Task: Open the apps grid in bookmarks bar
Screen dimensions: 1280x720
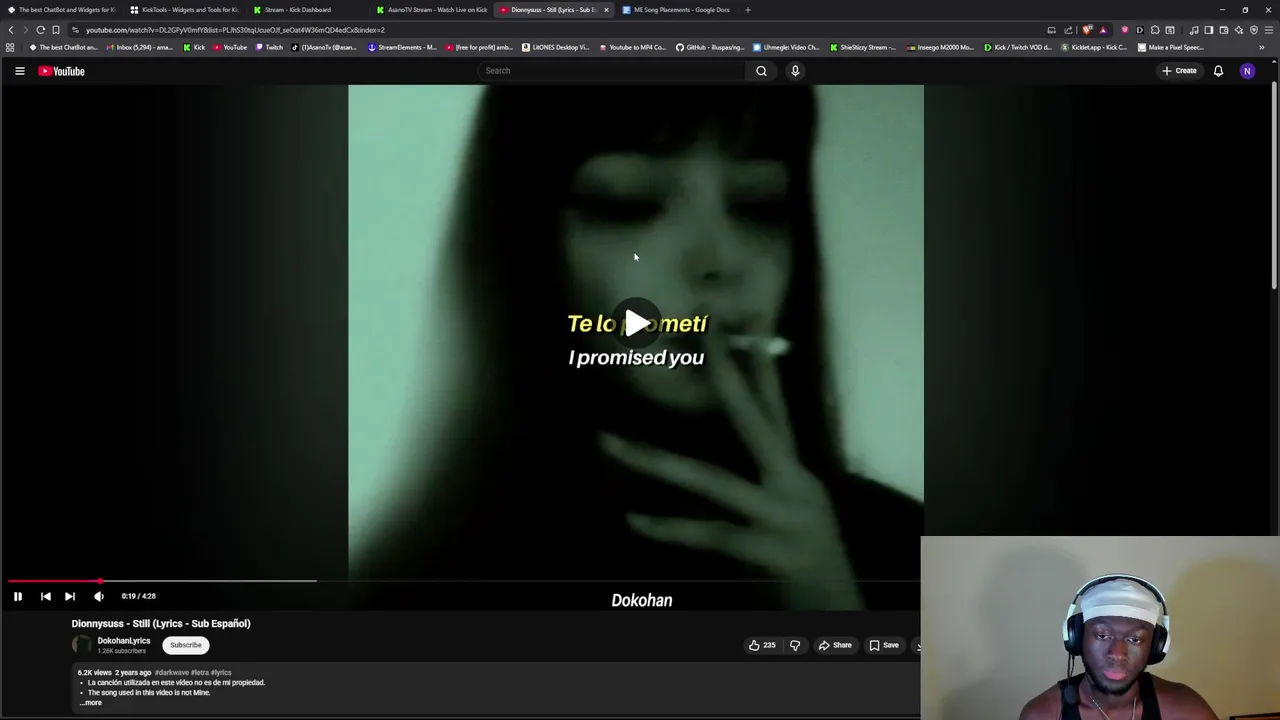Action: click(10, 47)
